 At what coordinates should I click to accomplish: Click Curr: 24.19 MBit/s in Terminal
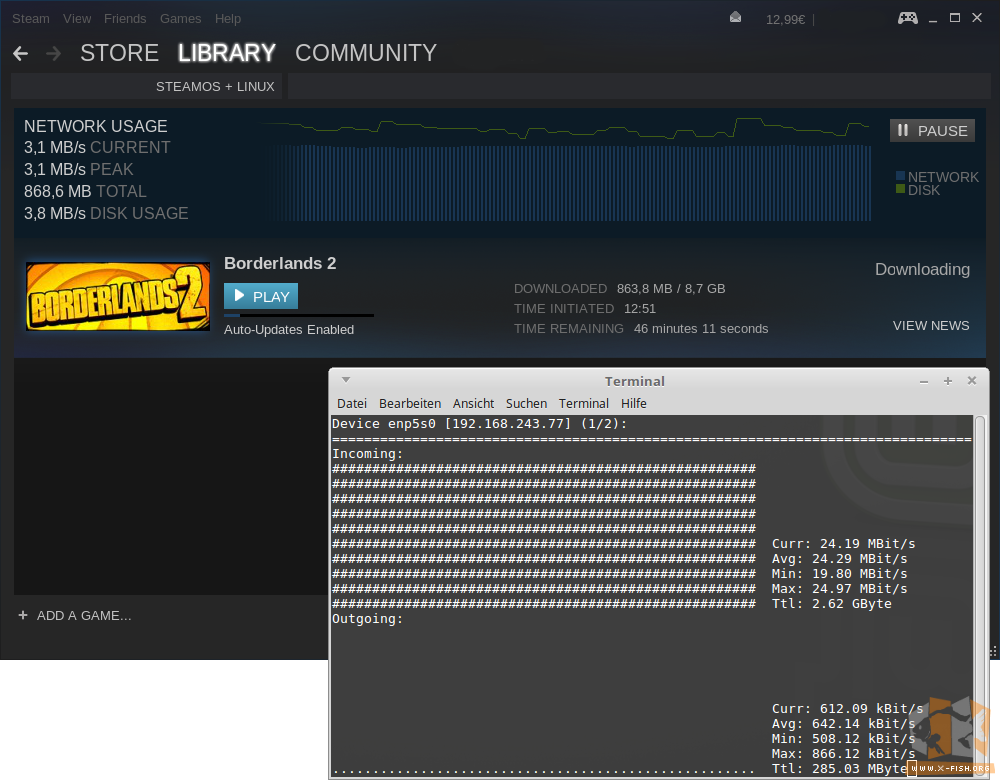(843, 544)
